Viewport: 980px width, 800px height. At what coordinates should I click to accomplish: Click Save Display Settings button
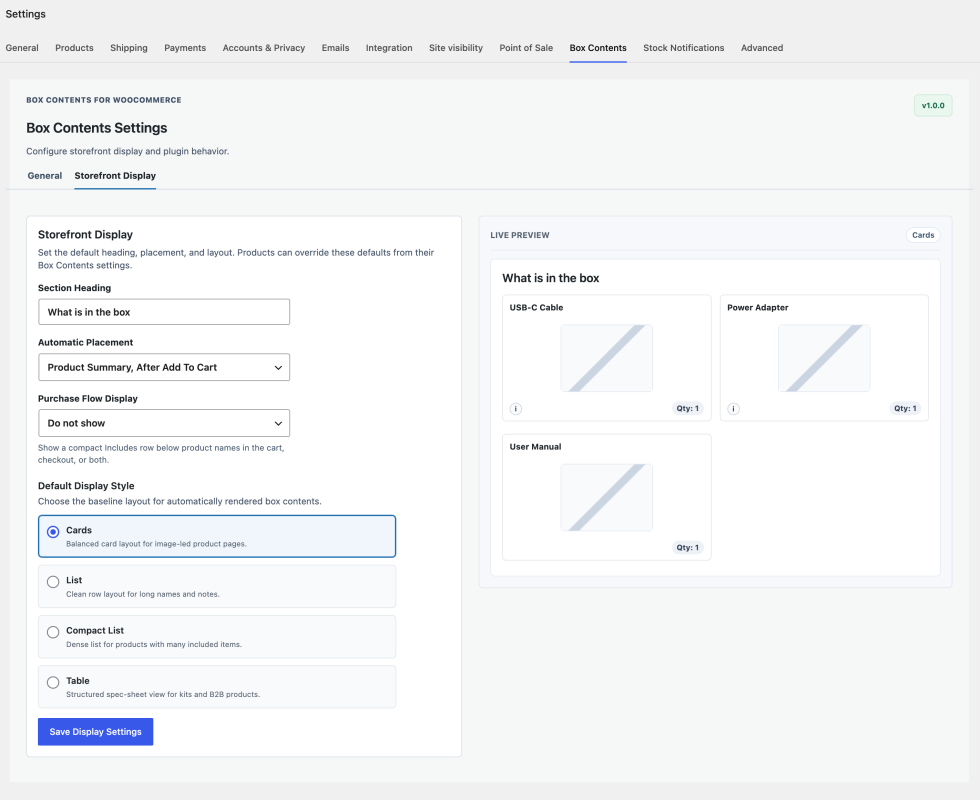point(96,732)
